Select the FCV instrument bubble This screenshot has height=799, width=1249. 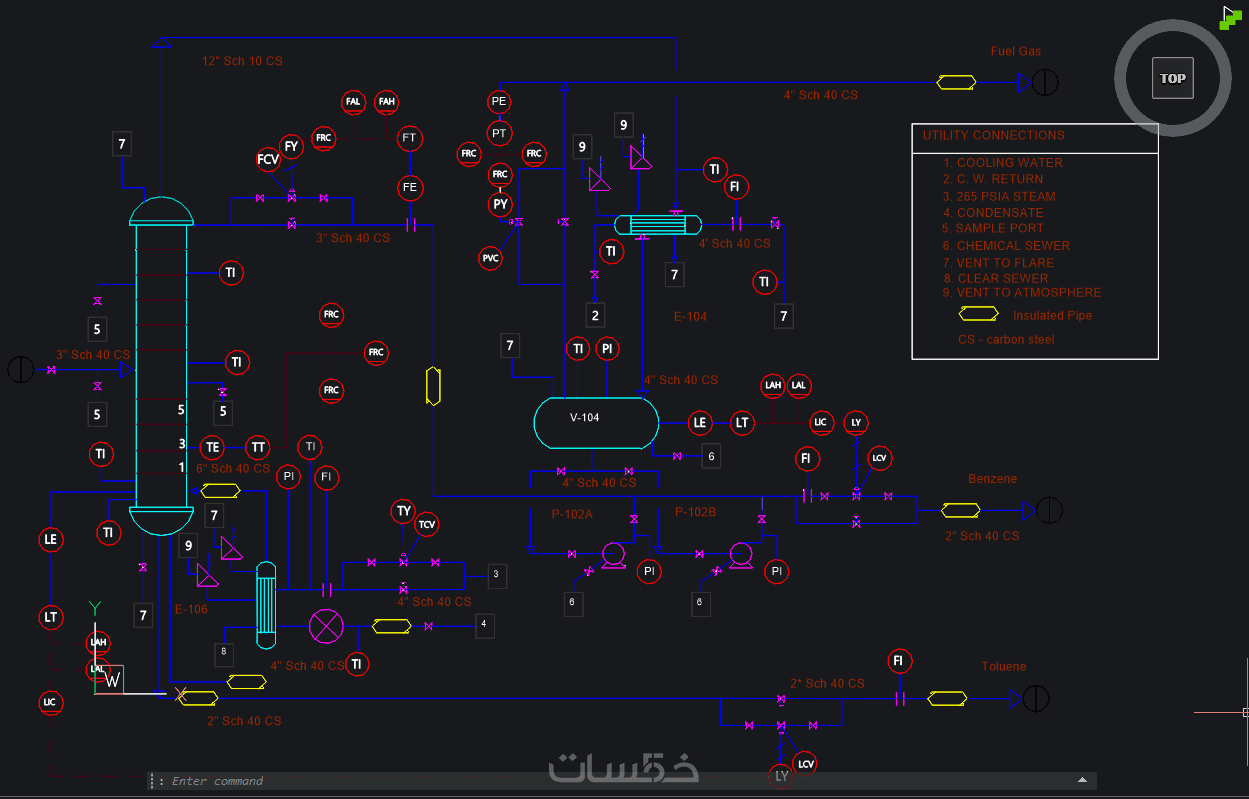[268, 159]
